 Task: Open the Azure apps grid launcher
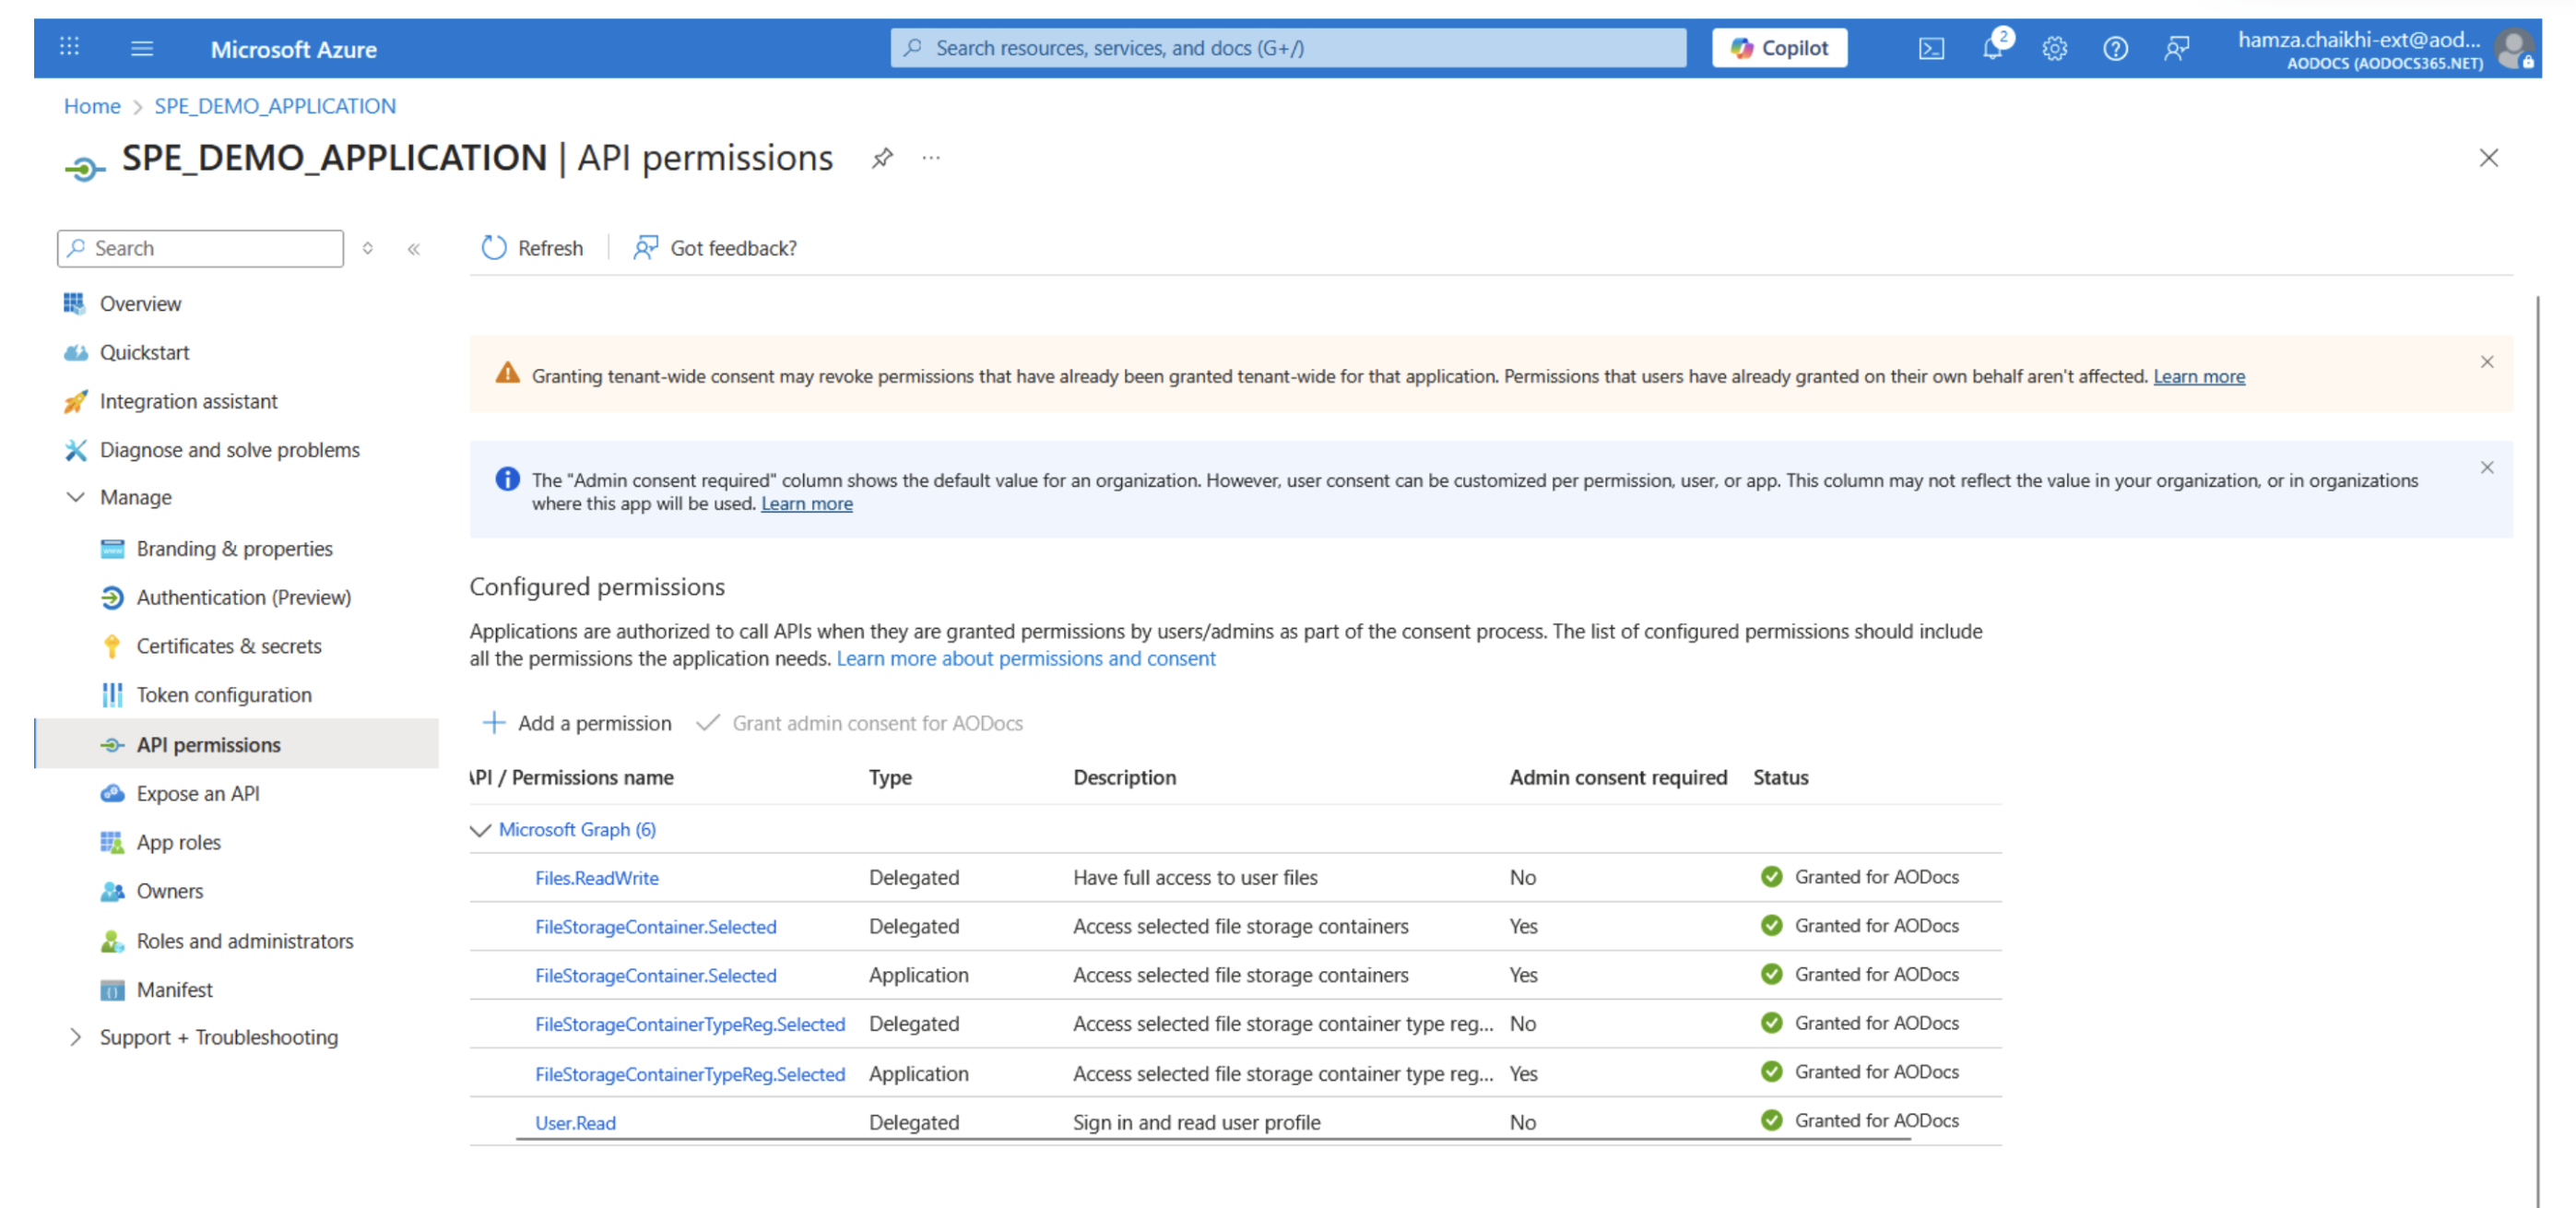coord(69,47)
